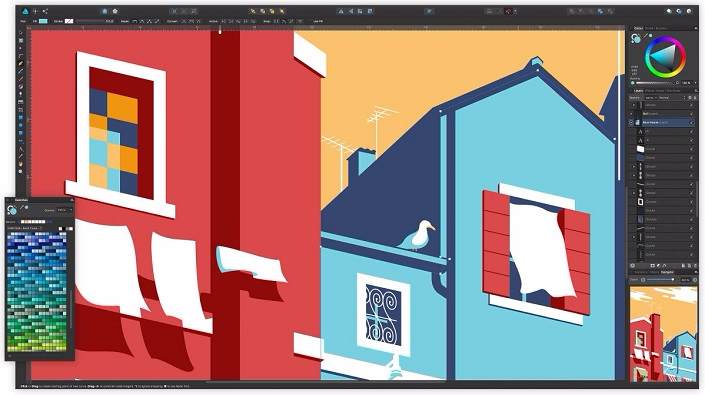Viewport: 705px width, 395px height.
Task: Click the Break Curve action icon
Action: point(223,21)
